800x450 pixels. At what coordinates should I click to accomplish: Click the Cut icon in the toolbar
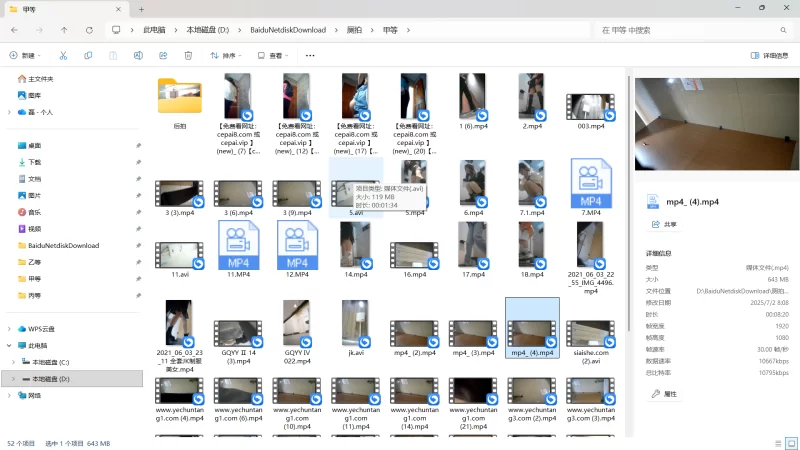click(63, 56)
